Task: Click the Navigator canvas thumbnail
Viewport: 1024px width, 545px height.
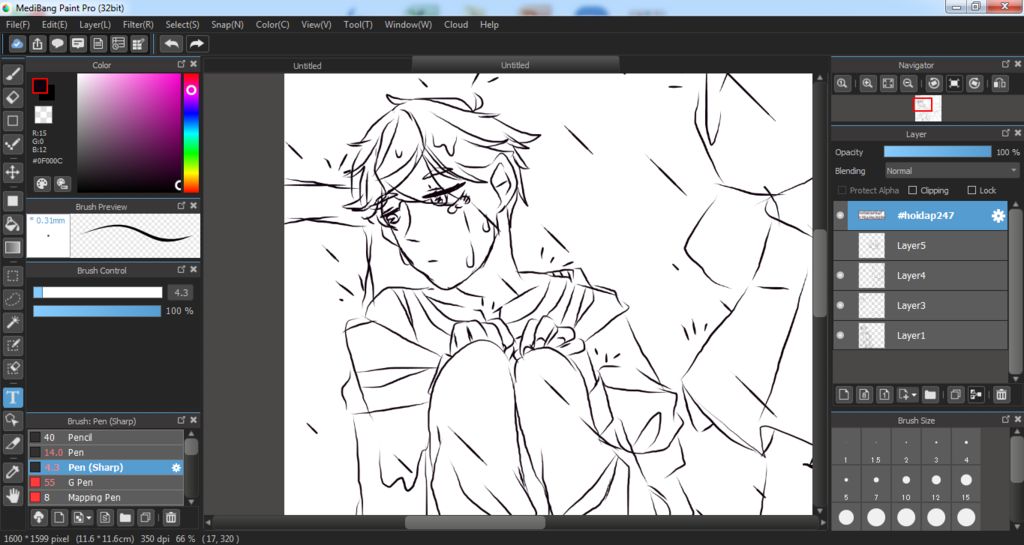Action: pyautogui.click(x=927, y=108)
